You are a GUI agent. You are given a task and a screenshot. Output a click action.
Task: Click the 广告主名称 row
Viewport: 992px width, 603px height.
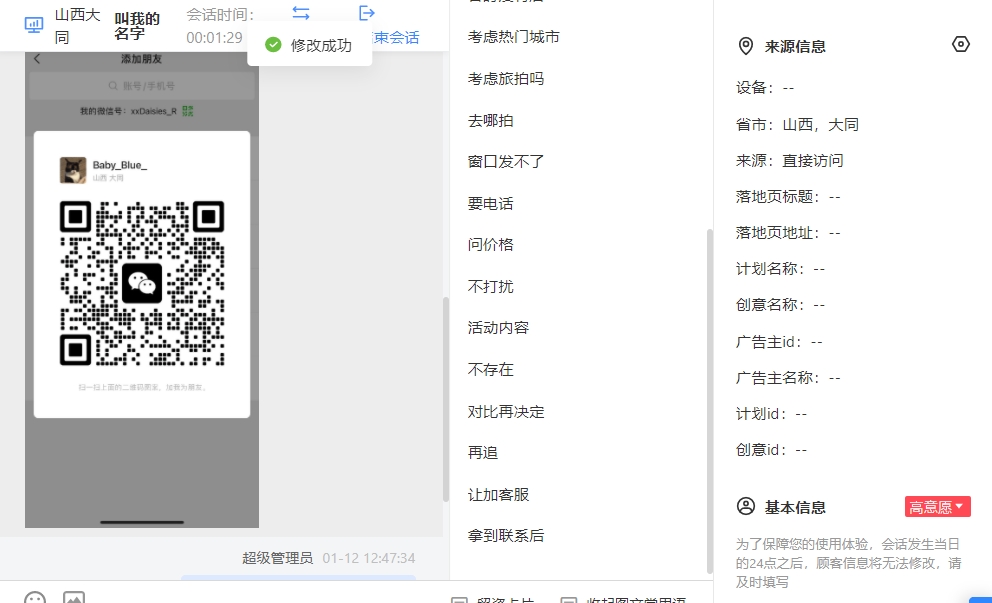coord(788,378)
